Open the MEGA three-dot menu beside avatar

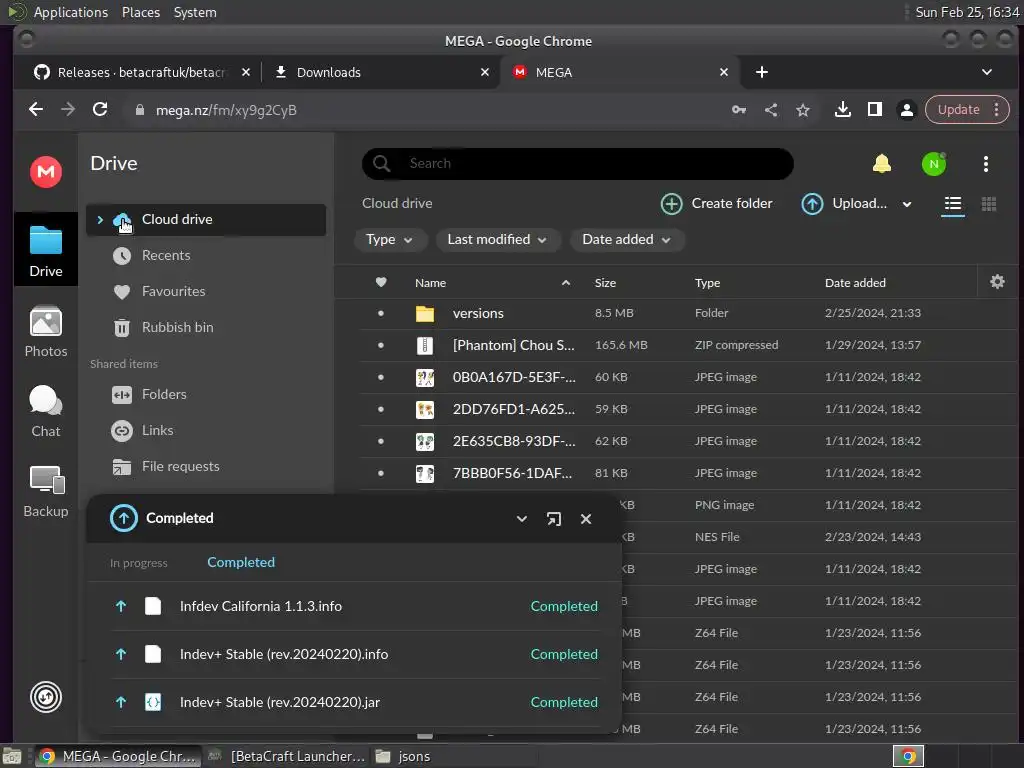(x=985, y=164)
